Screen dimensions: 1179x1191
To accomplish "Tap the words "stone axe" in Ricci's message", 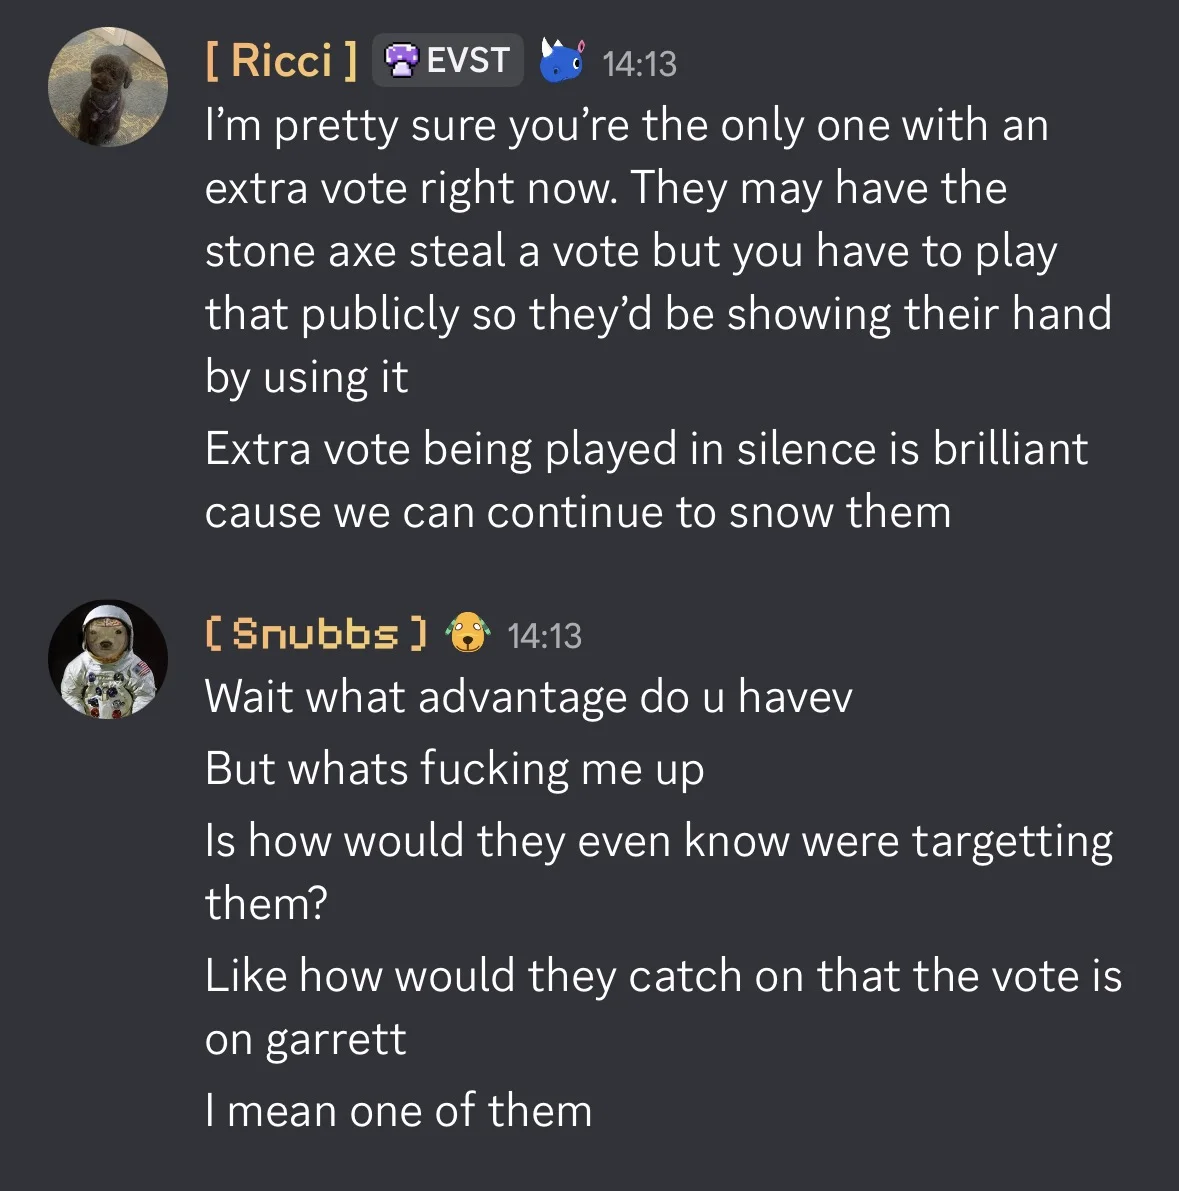I will click(x=300, y=251).
